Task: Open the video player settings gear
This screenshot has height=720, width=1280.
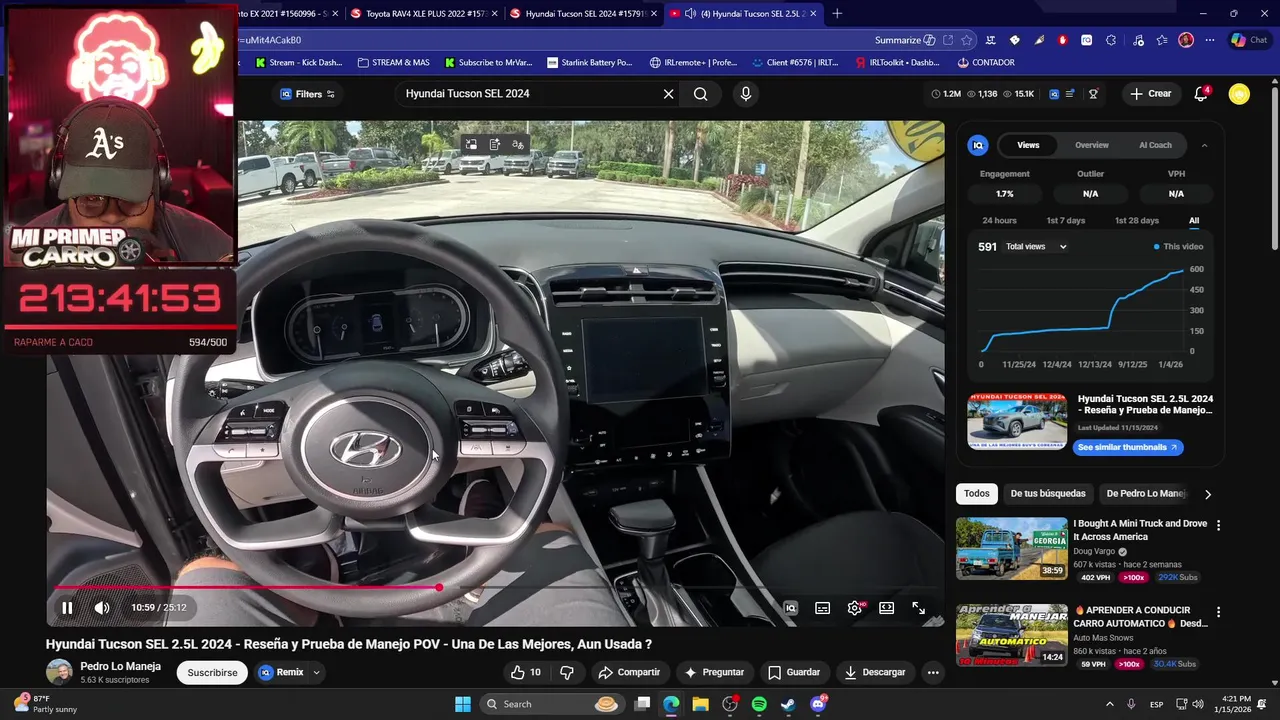Action: pos(855,608)
